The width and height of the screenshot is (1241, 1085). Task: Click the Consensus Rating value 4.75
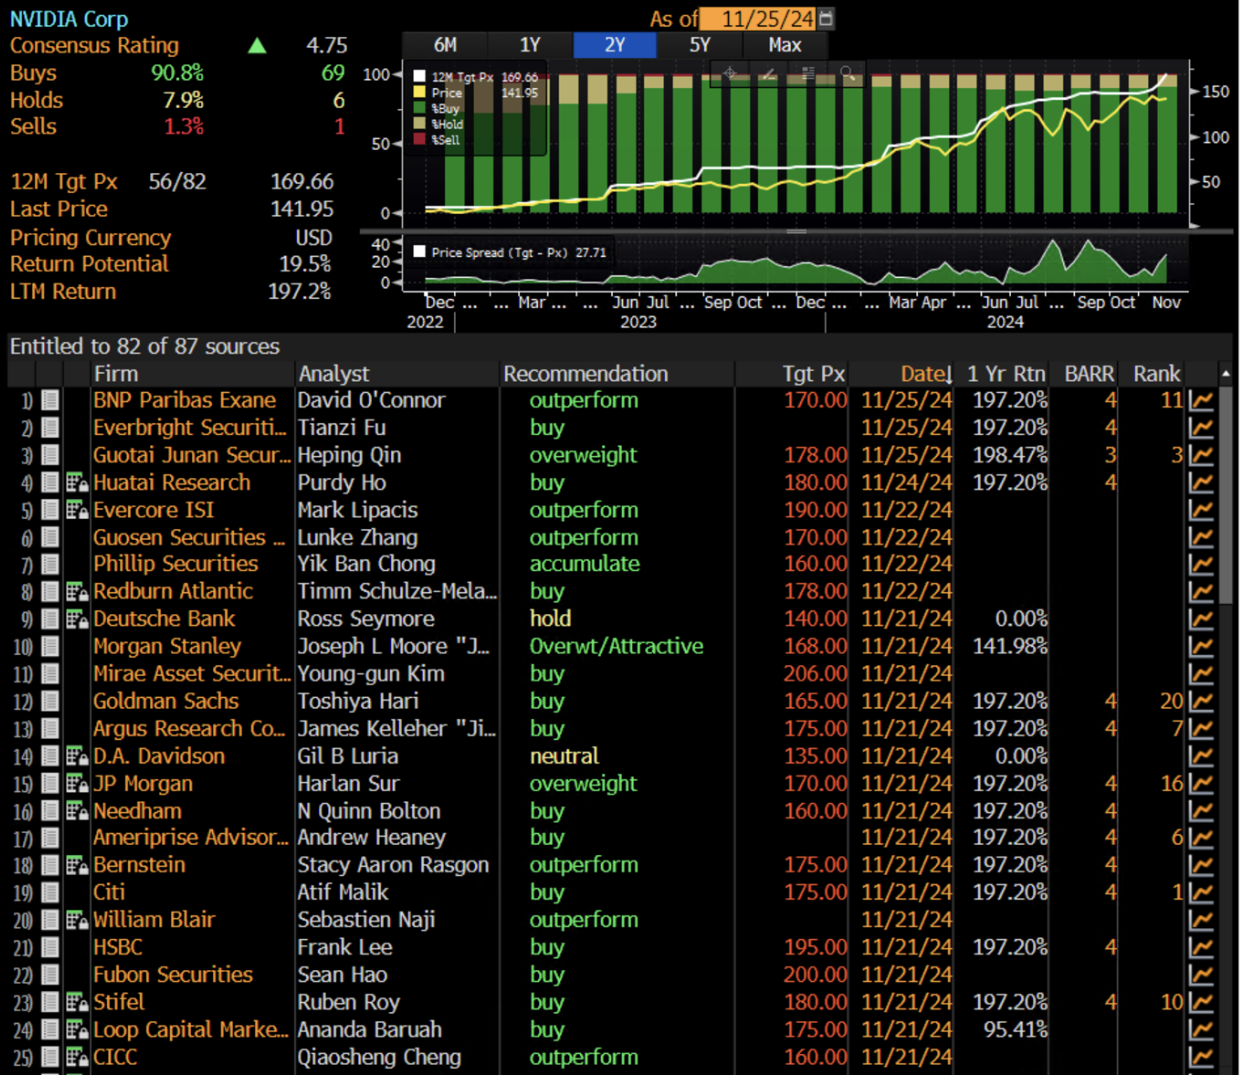327,46
